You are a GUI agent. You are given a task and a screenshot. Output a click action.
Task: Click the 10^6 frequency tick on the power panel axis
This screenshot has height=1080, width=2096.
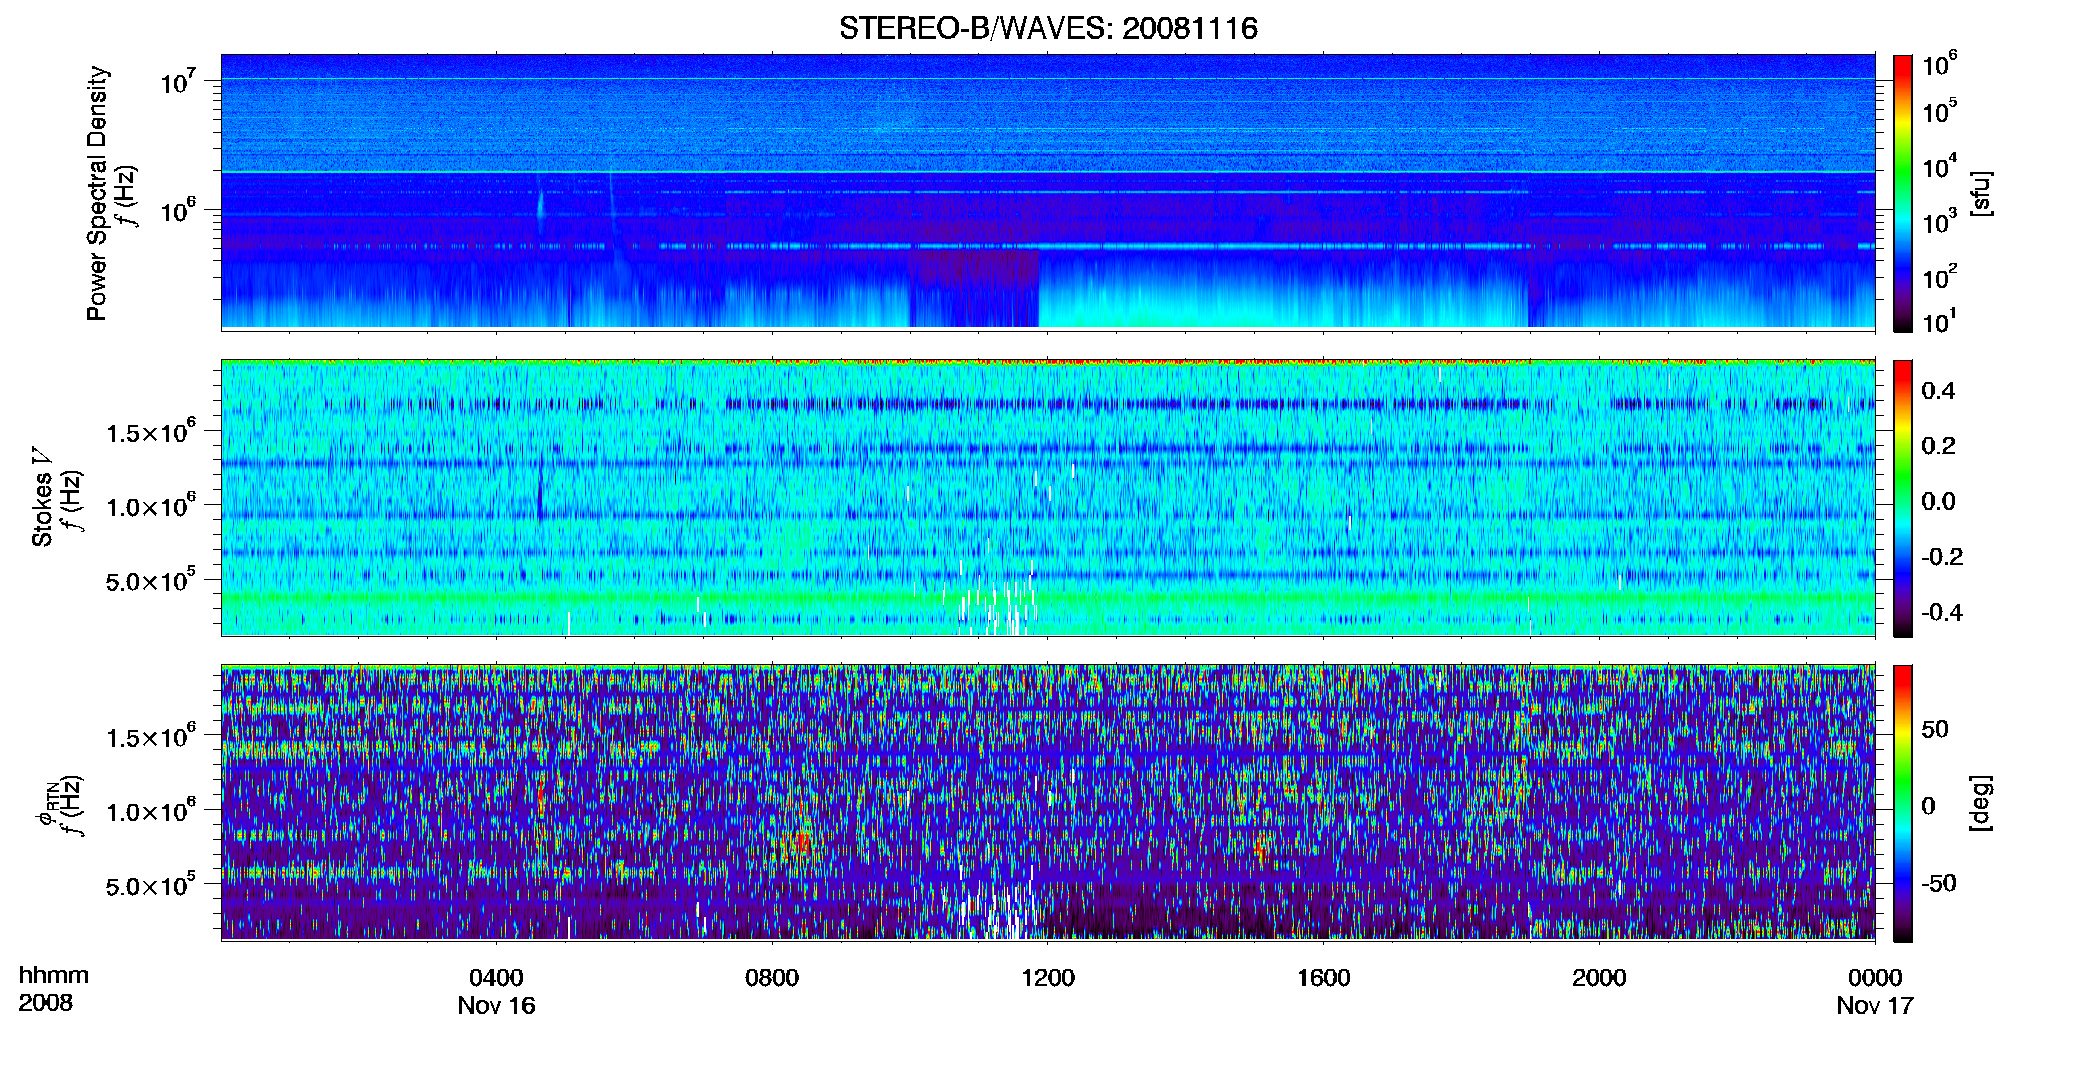(177, 211)
